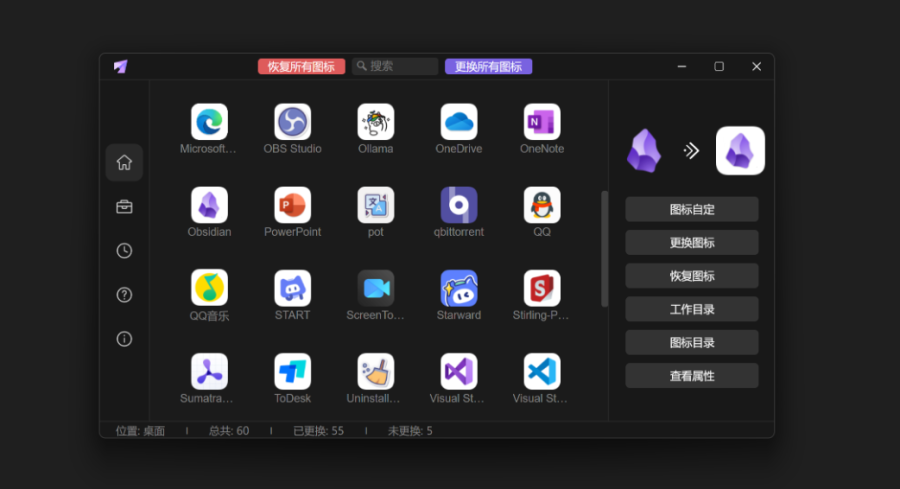Open the info about page
Viewport: 900px width, 489px height.
[x=124, y=339]
